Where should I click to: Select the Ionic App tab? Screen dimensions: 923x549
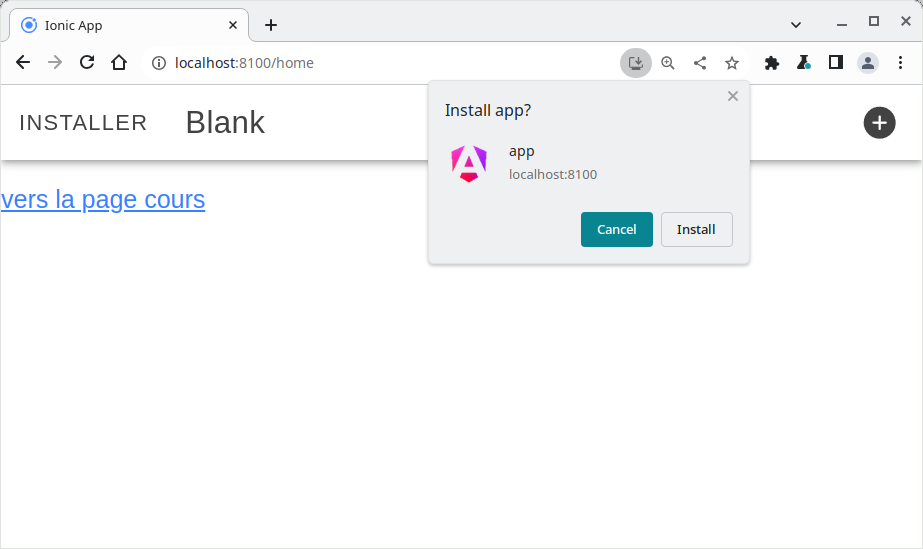[x=120, y=25]
